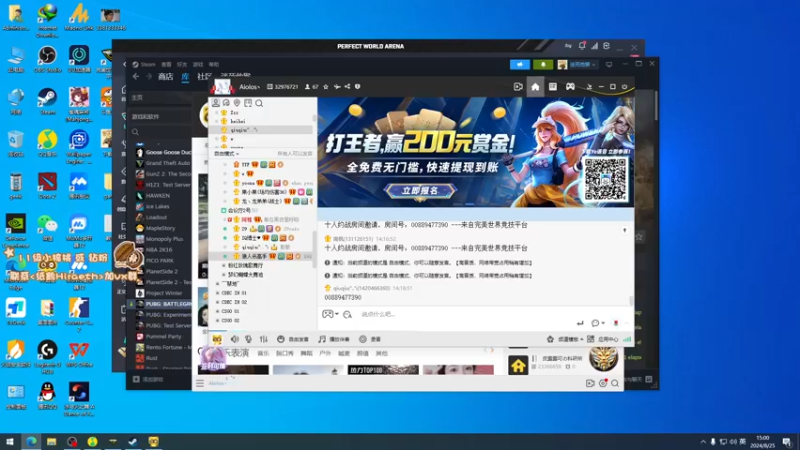Switch to the 商店 store tab in Steam
The height and width of the screenshot is (450, 800).
point(166,77)
